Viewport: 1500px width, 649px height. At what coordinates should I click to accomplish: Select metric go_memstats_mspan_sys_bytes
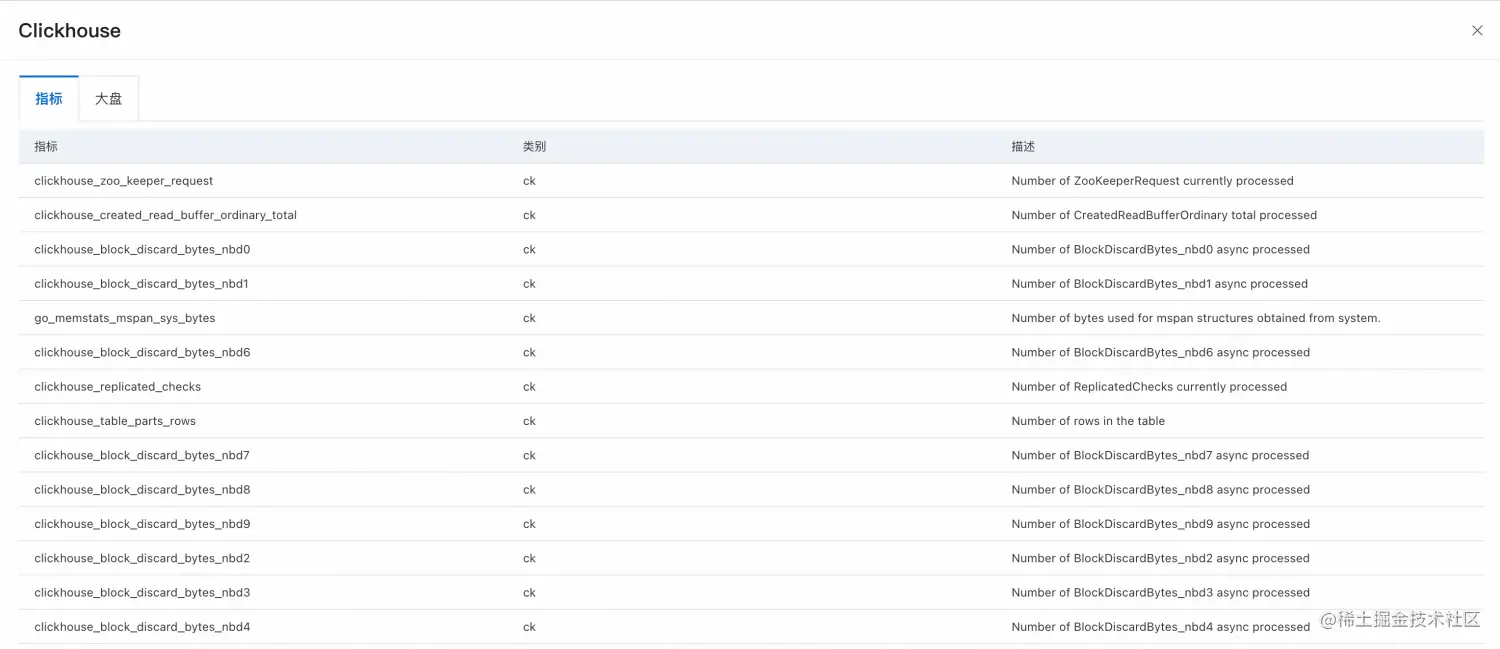tap(125, 318)
